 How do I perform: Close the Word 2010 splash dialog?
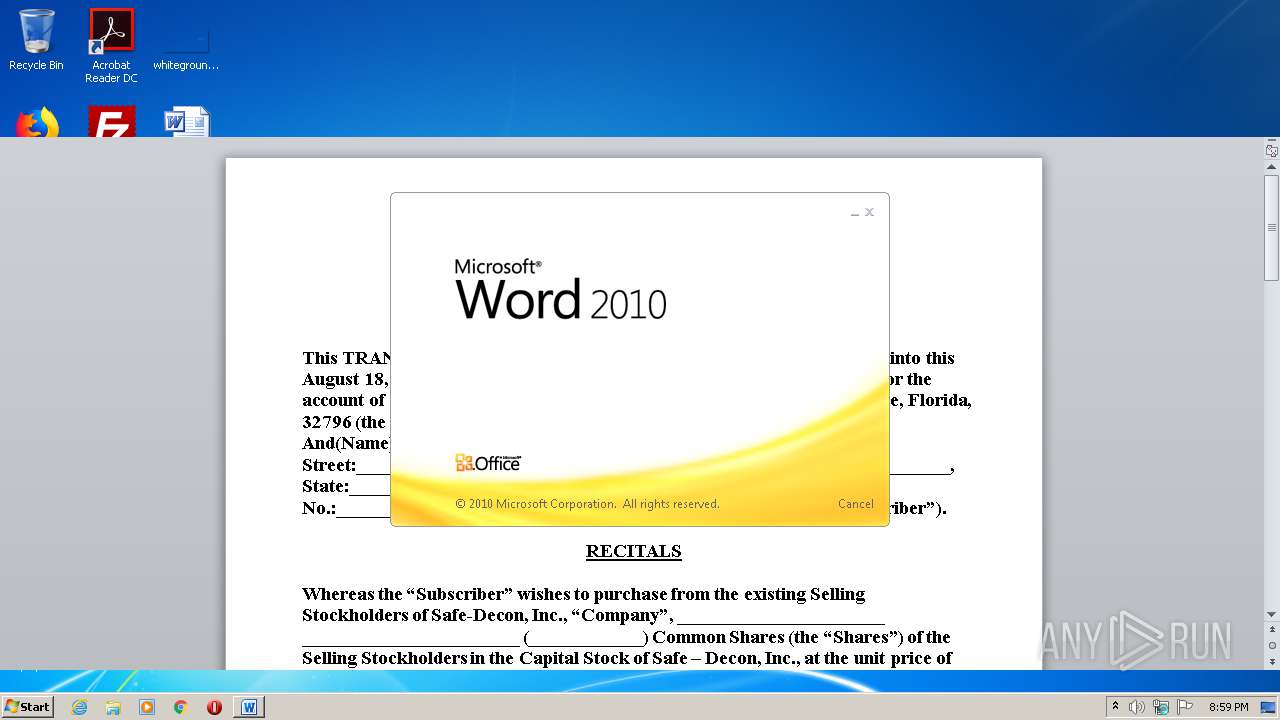(x=869, y=212)
